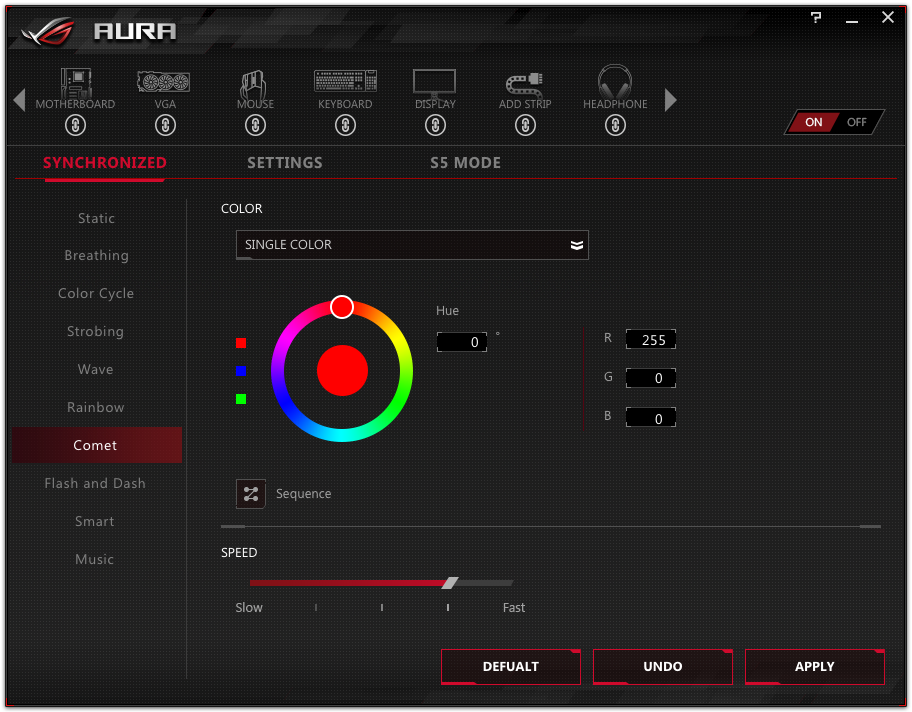Select the Display device icon

click(x=434, y=83)
